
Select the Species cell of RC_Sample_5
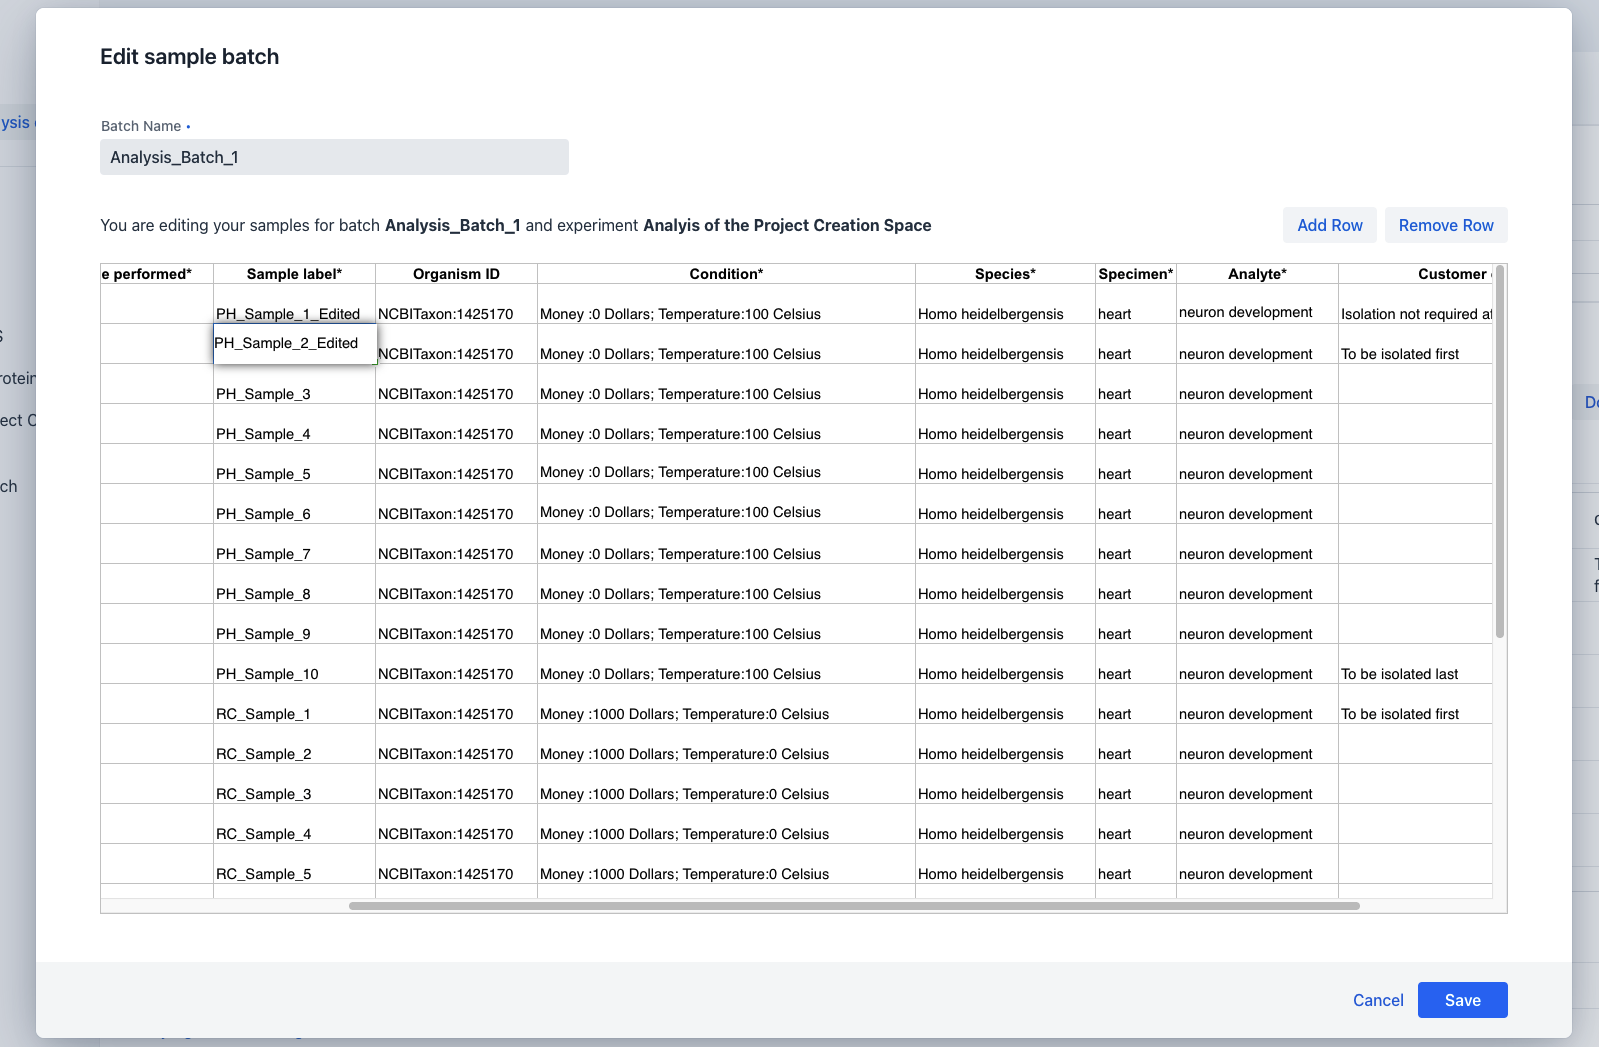tap(1005, 864)
